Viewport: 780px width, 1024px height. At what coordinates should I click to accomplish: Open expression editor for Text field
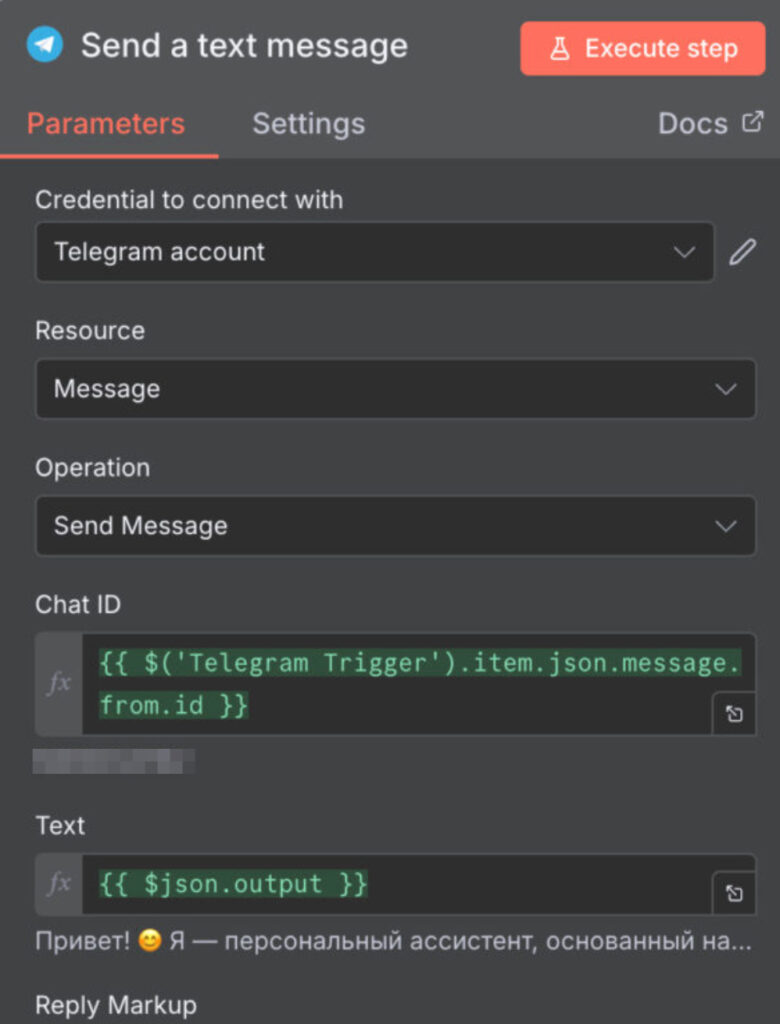click(x=734, y=893)
